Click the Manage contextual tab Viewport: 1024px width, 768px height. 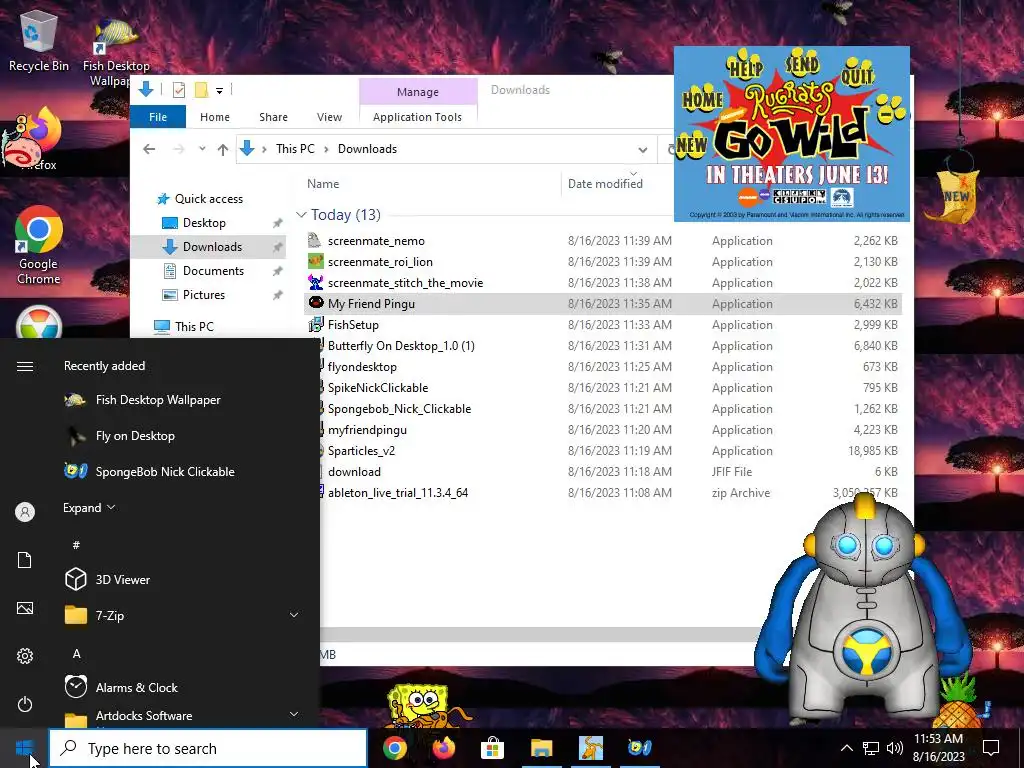click(418, 92)
